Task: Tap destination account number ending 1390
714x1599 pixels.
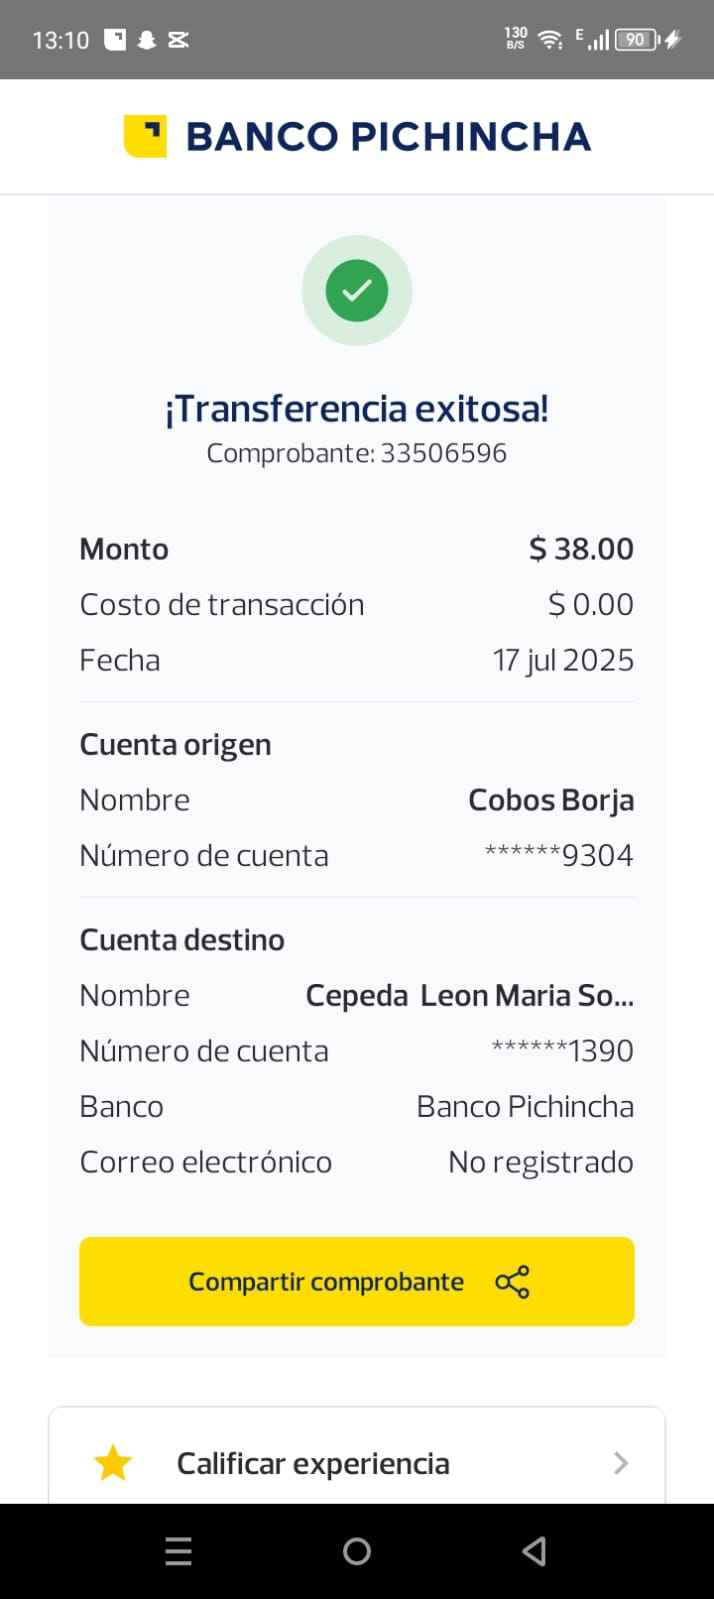Action: point(562,1051)
